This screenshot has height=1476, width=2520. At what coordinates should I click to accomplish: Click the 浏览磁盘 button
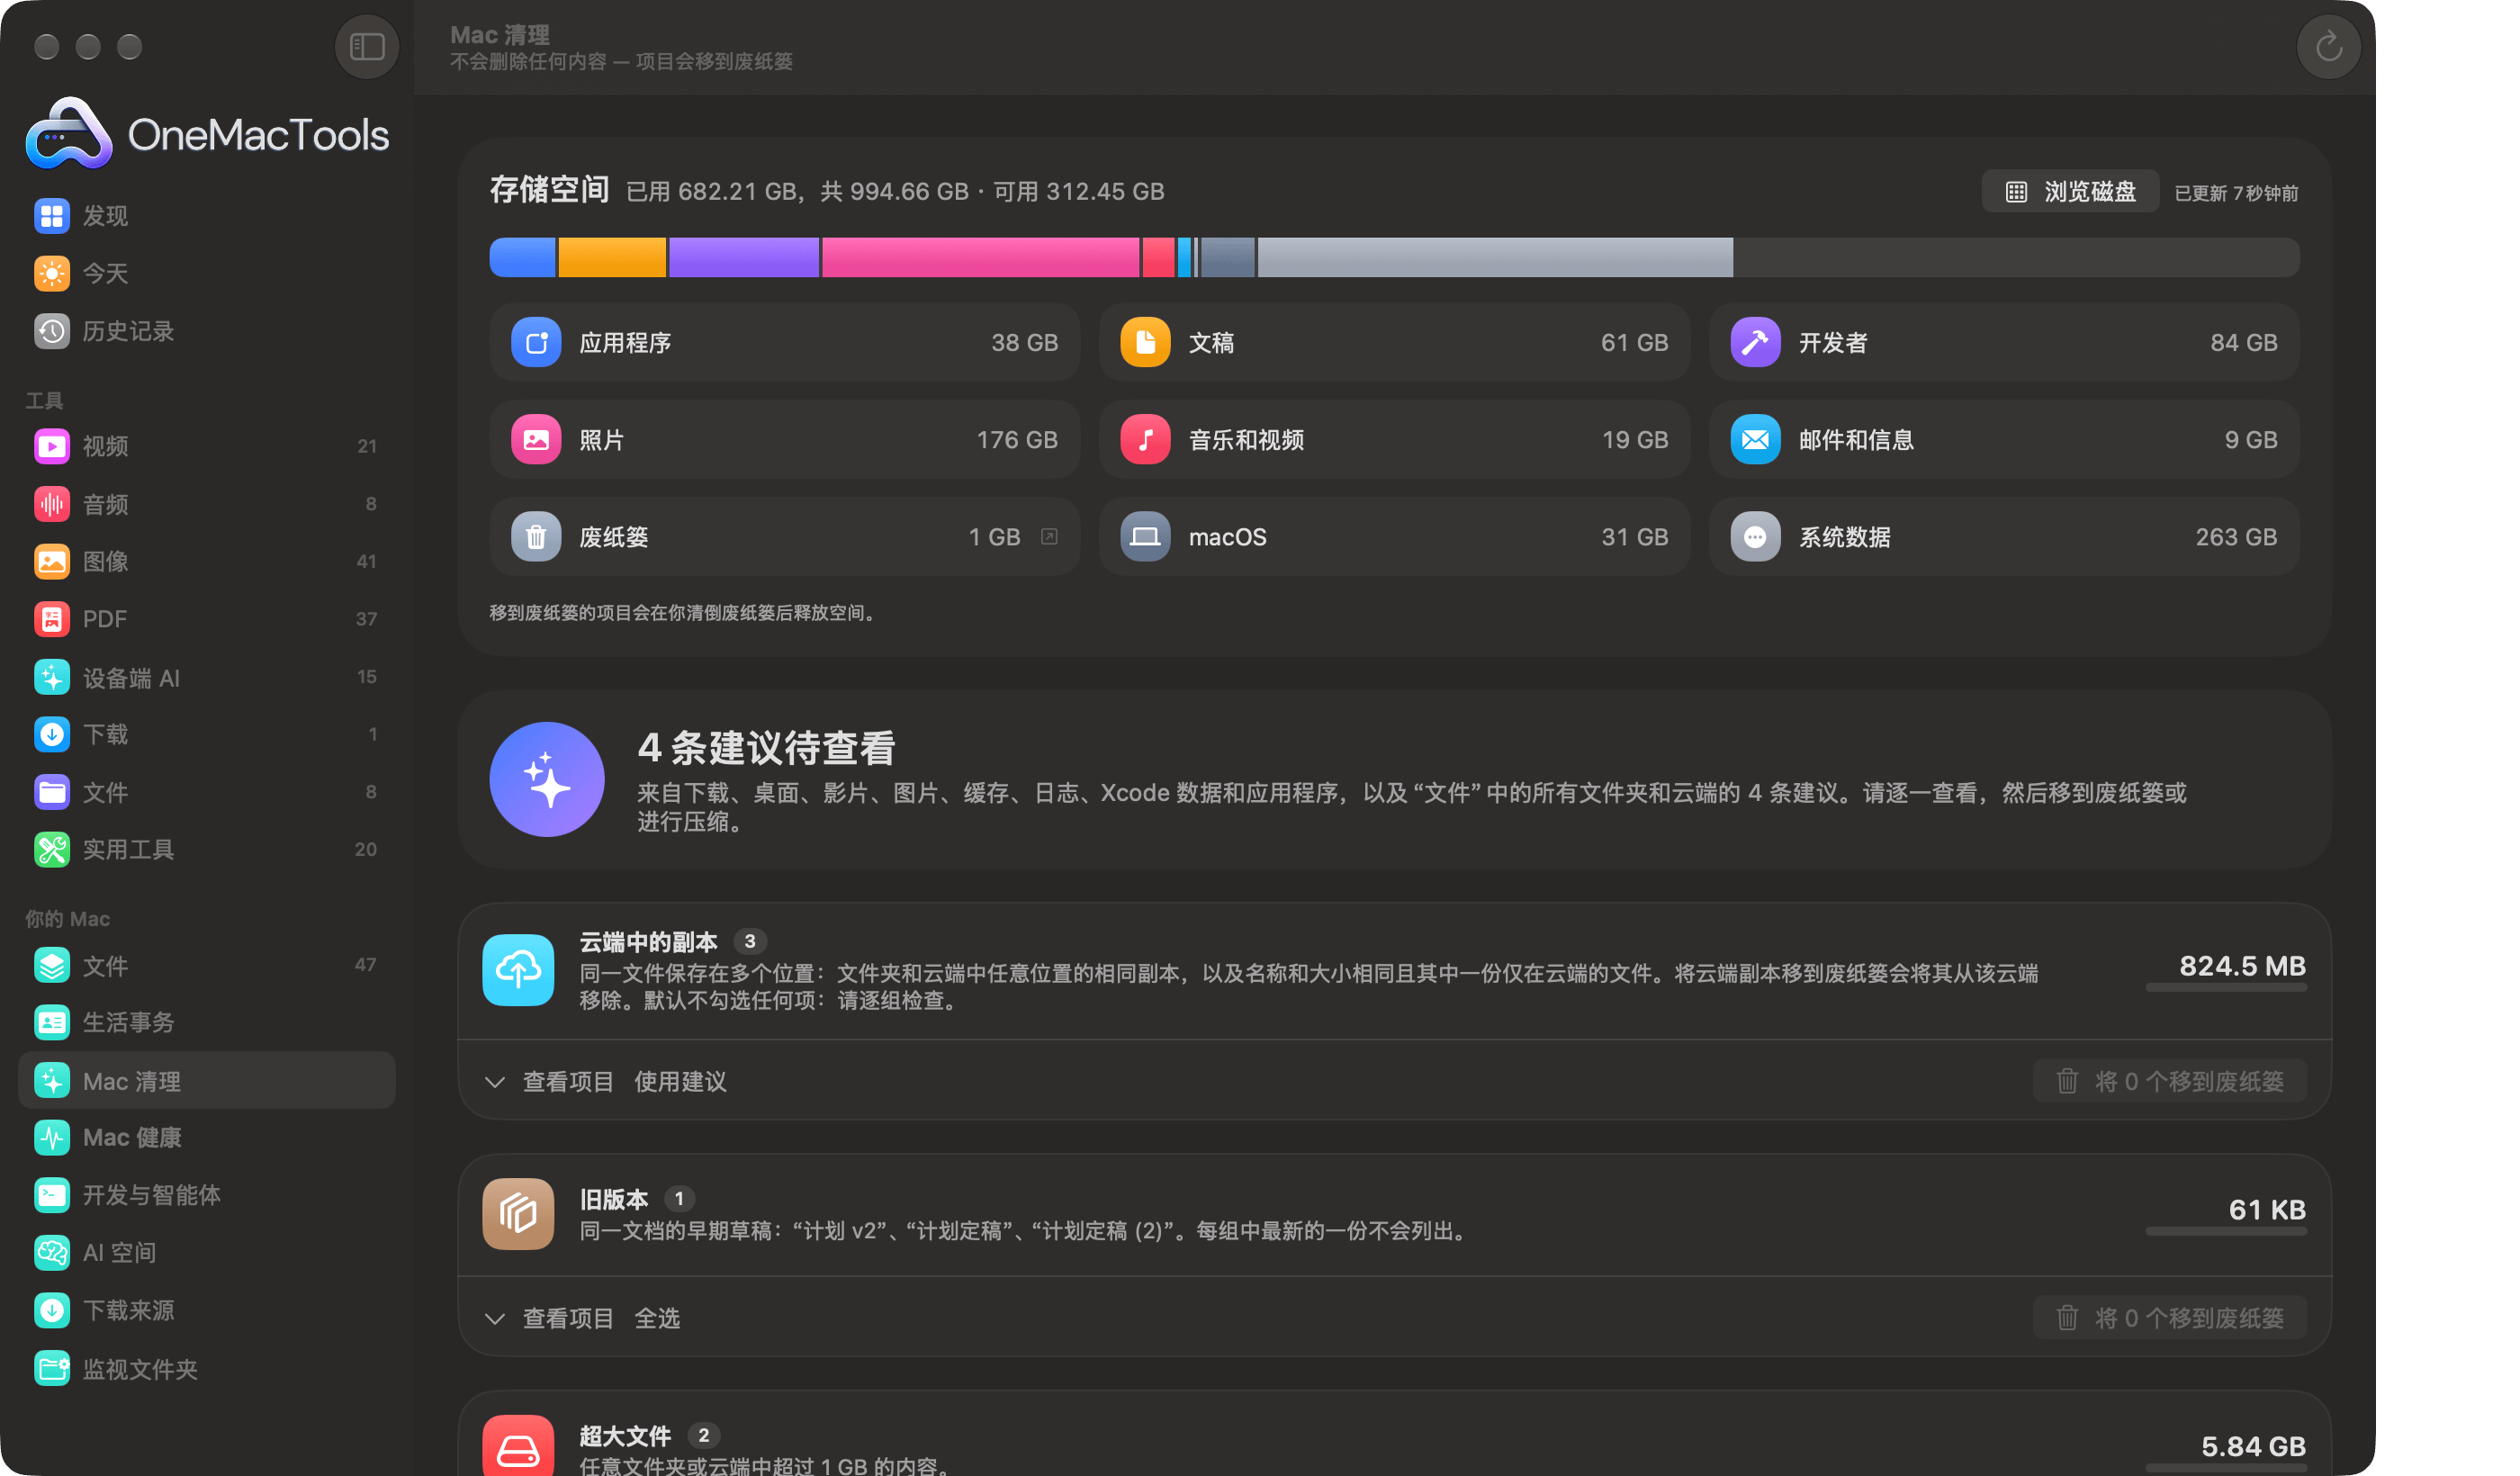coord(2070,192)
